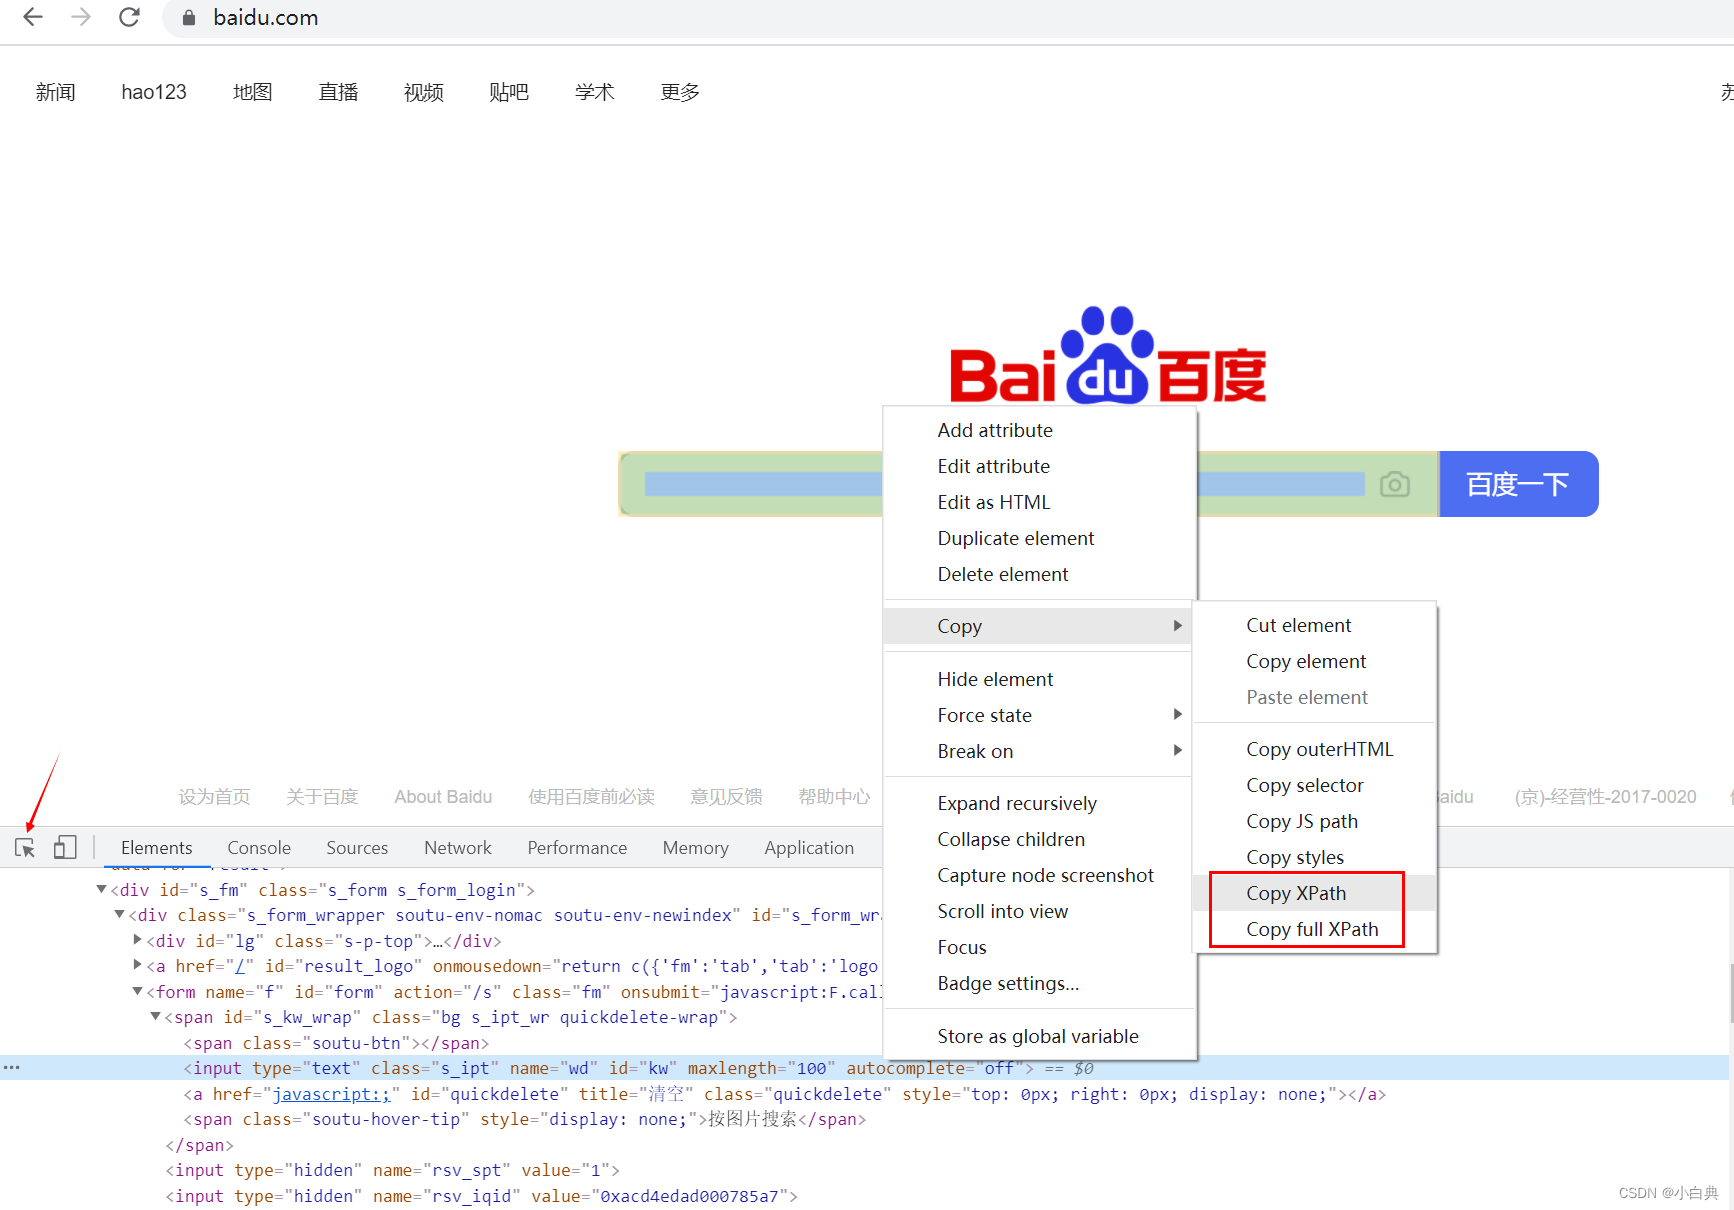Switch to the Sources tab
The height and width of the screenshot is (1210, 1734).
coord(357,848)
